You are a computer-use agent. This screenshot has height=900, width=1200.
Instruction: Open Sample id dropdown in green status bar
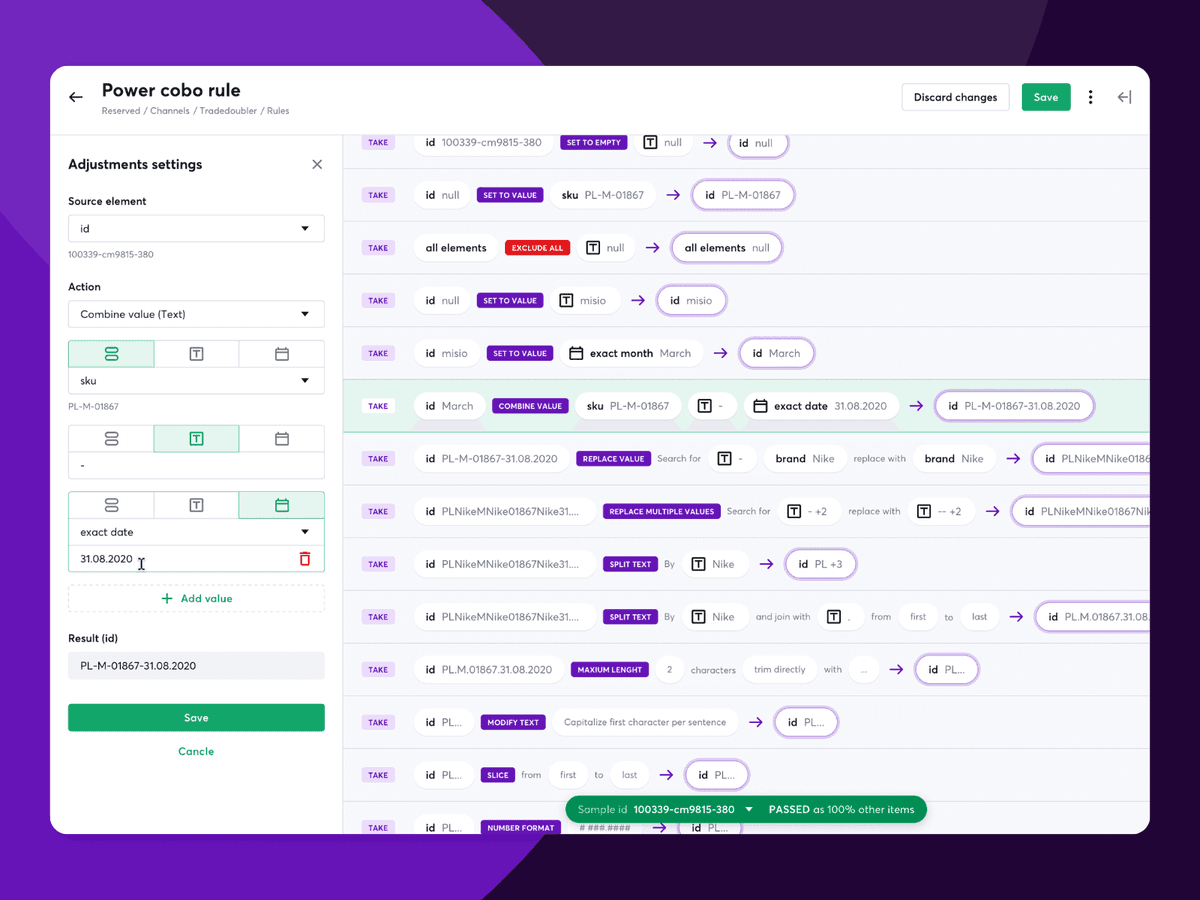(749, 809)
